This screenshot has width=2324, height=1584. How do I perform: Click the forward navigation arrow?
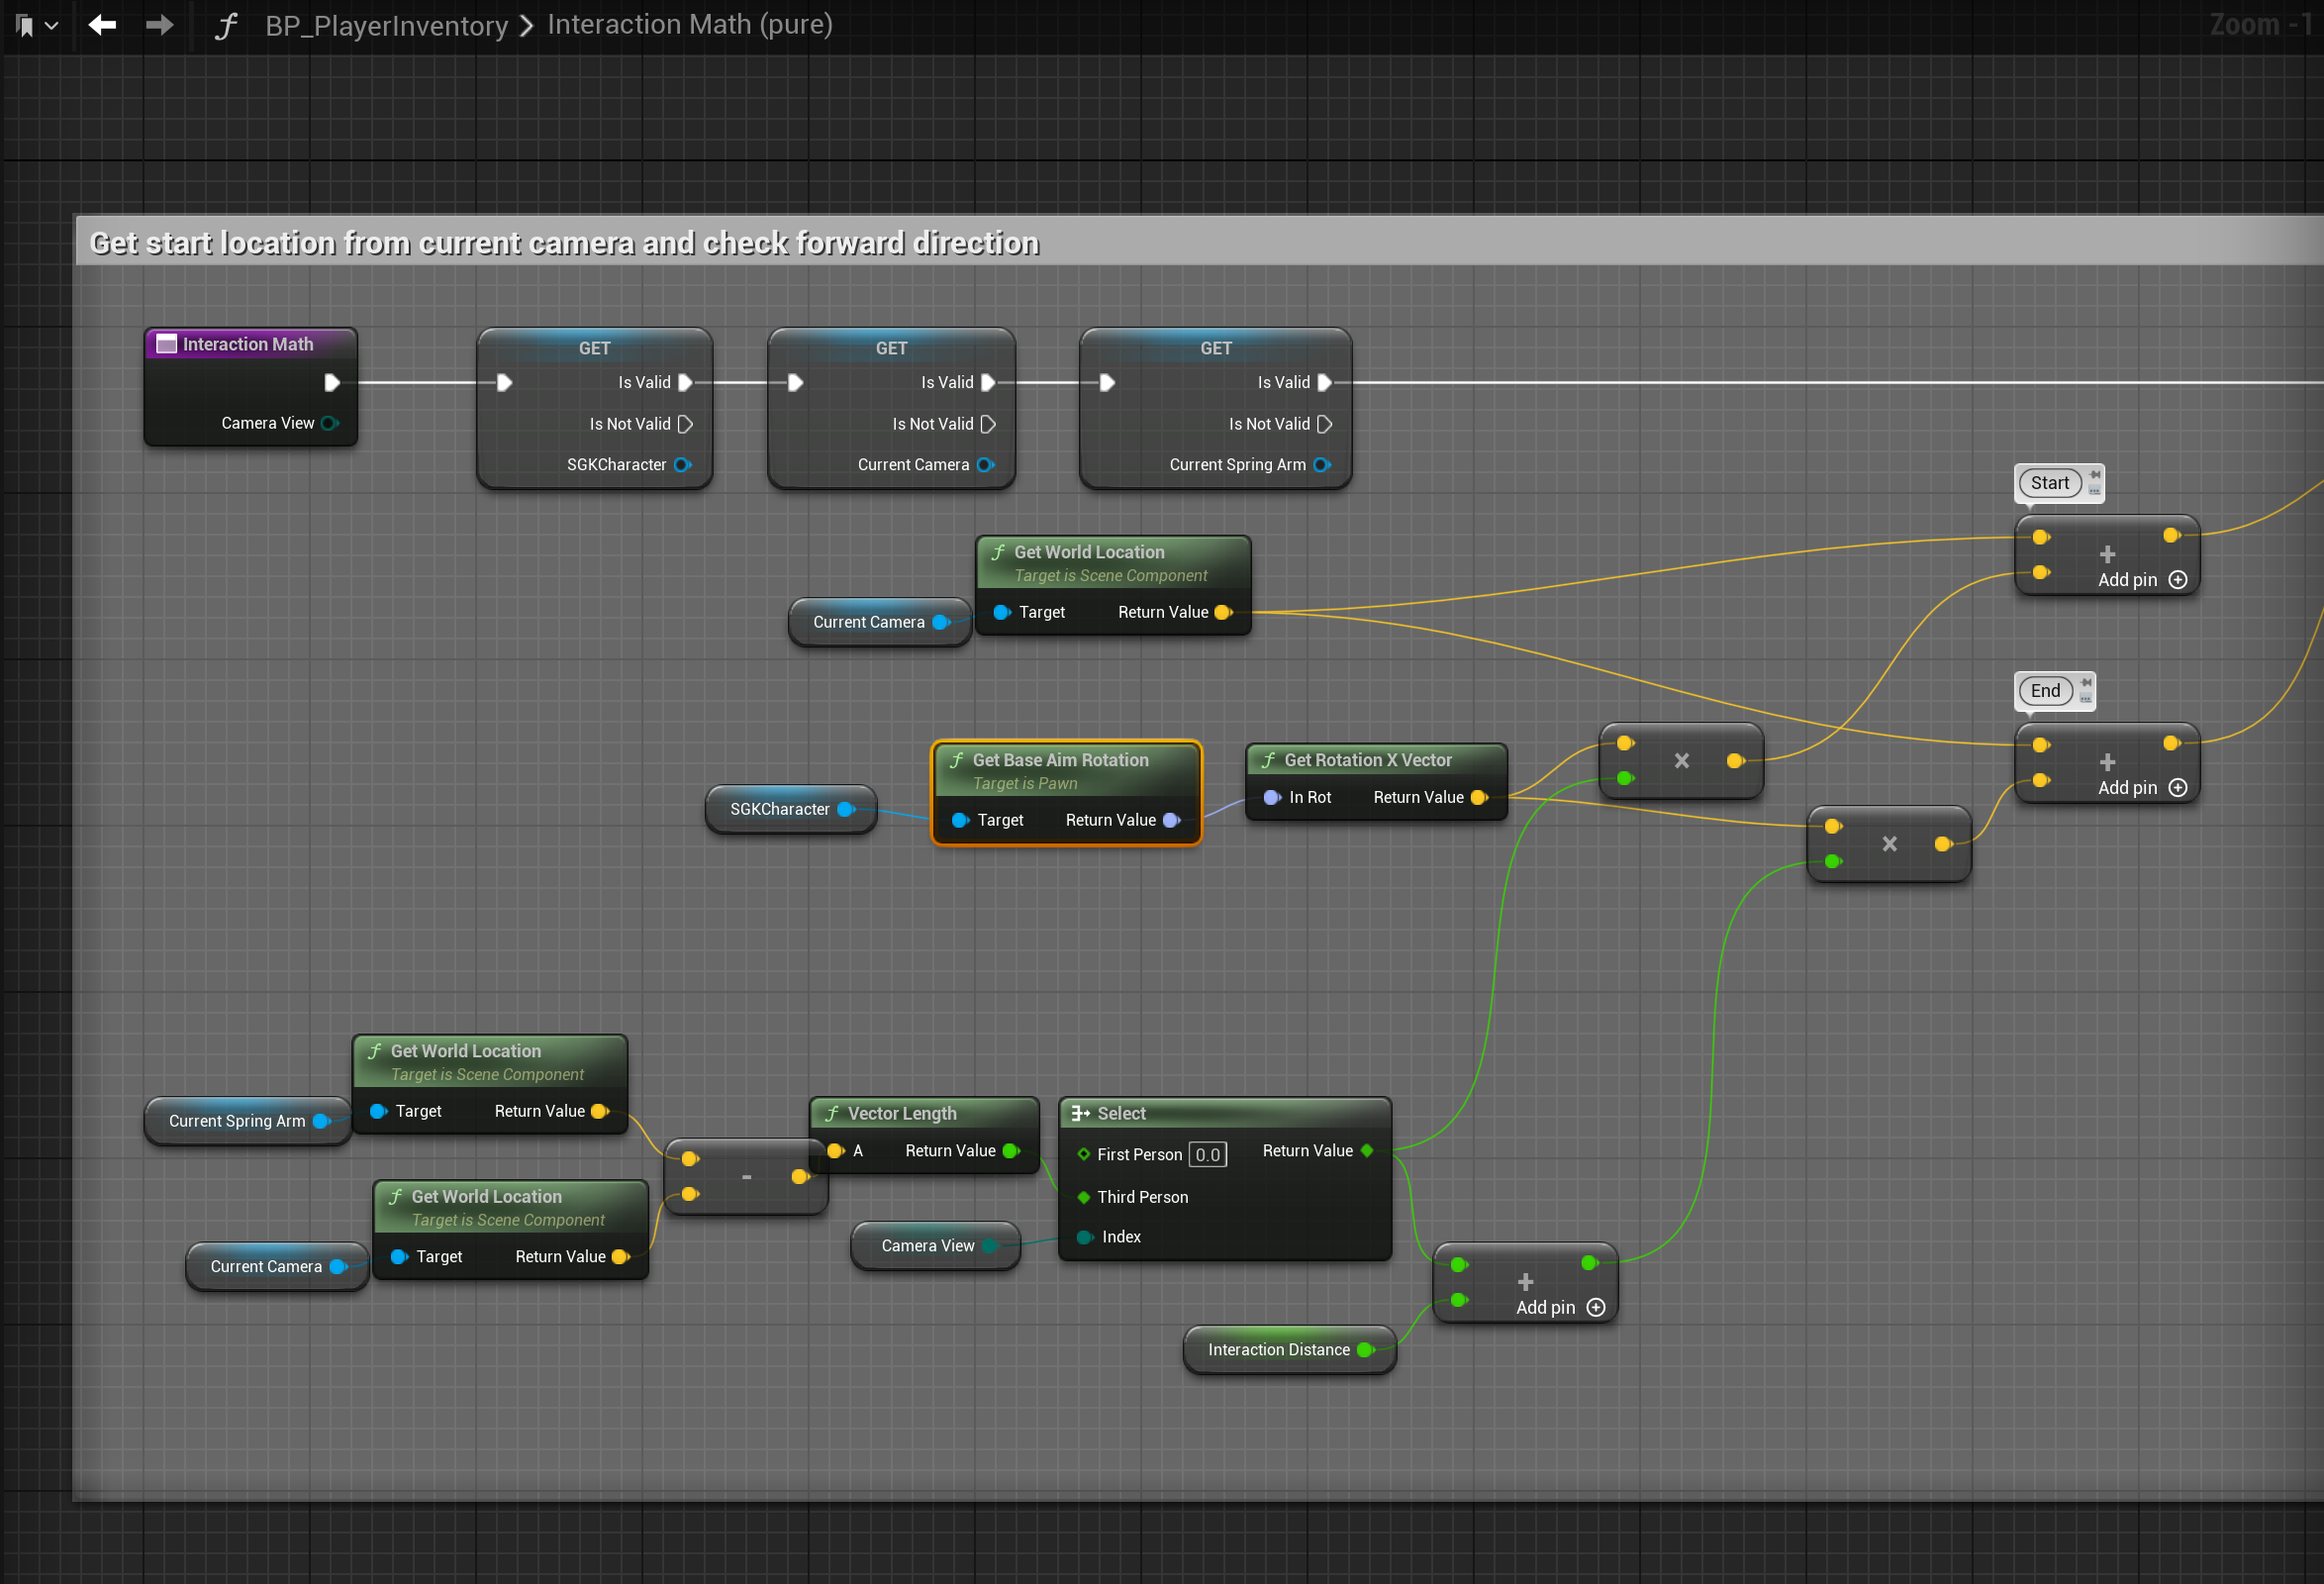tap(159, 25)
